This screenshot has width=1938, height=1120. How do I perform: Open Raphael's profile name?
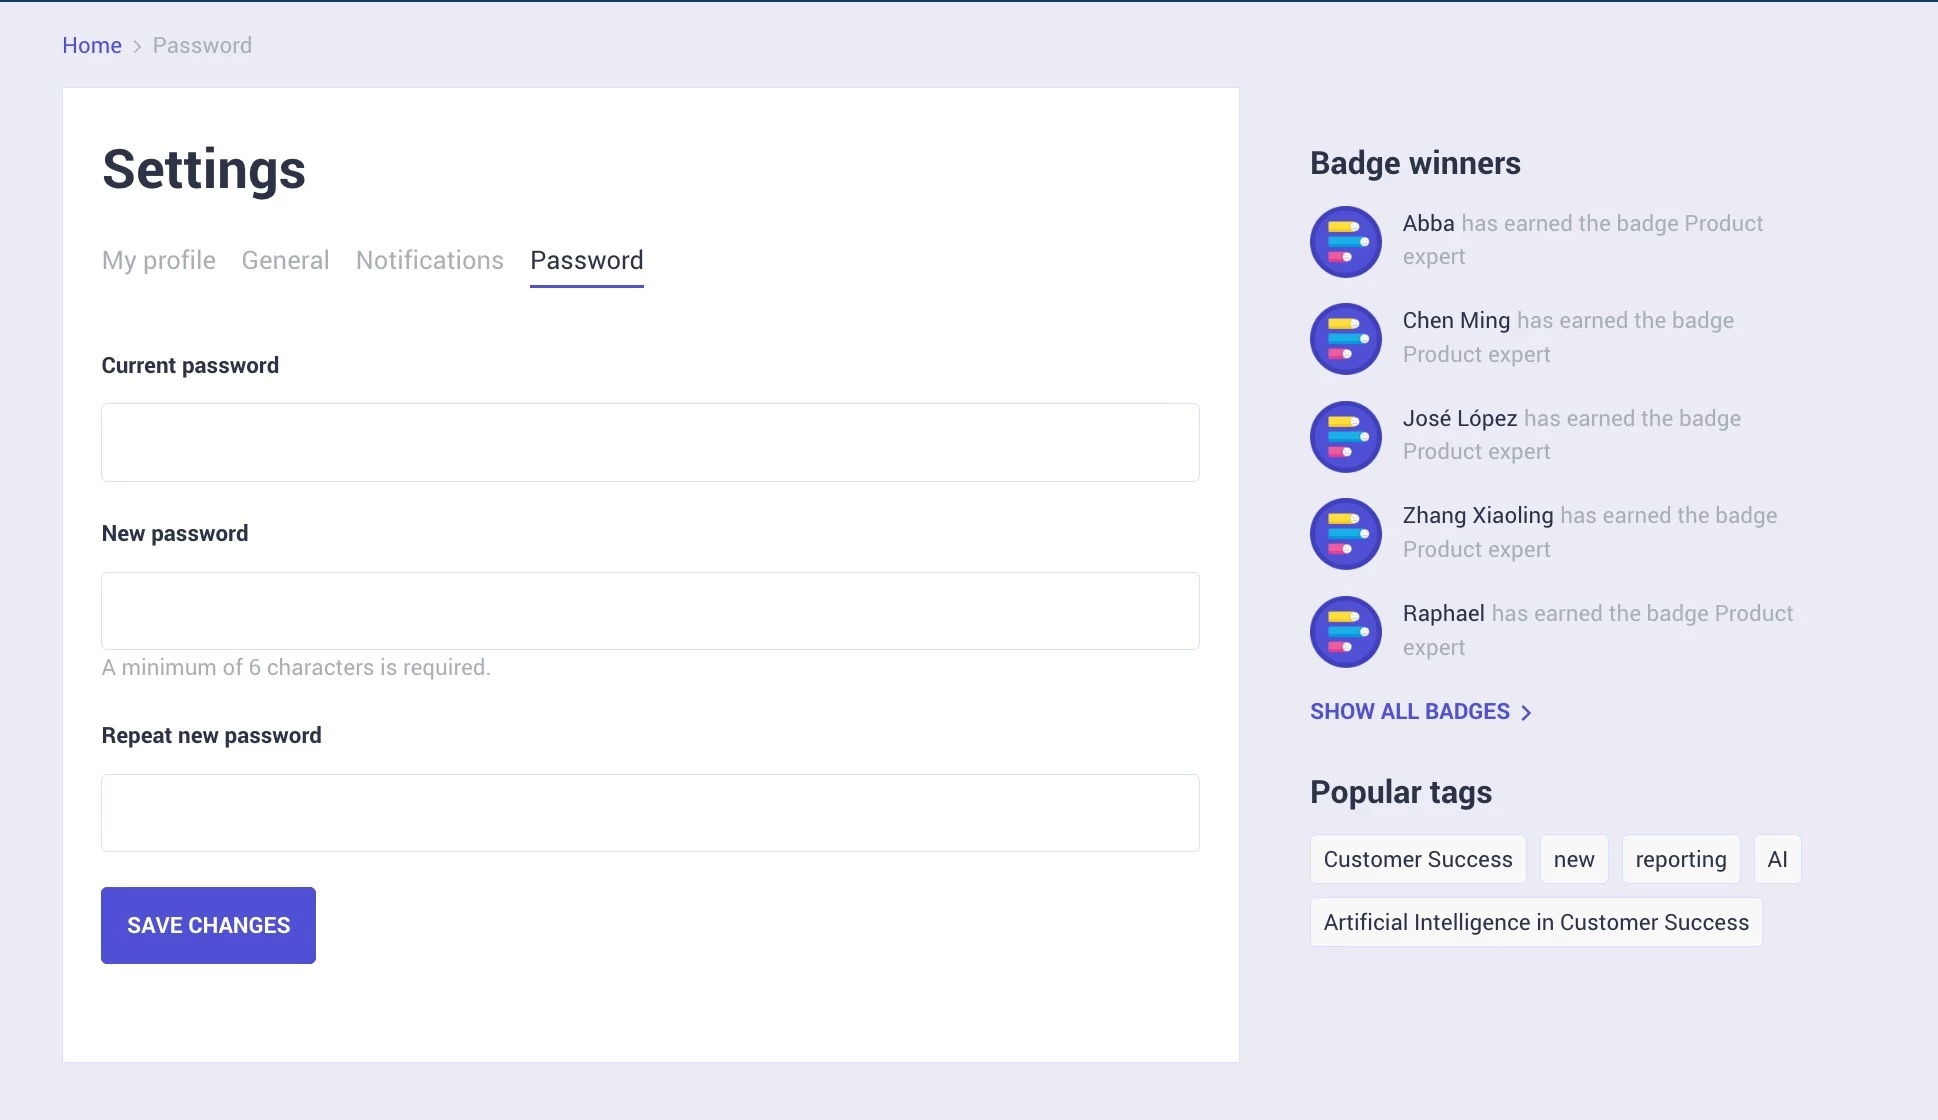click(1443, 613)
